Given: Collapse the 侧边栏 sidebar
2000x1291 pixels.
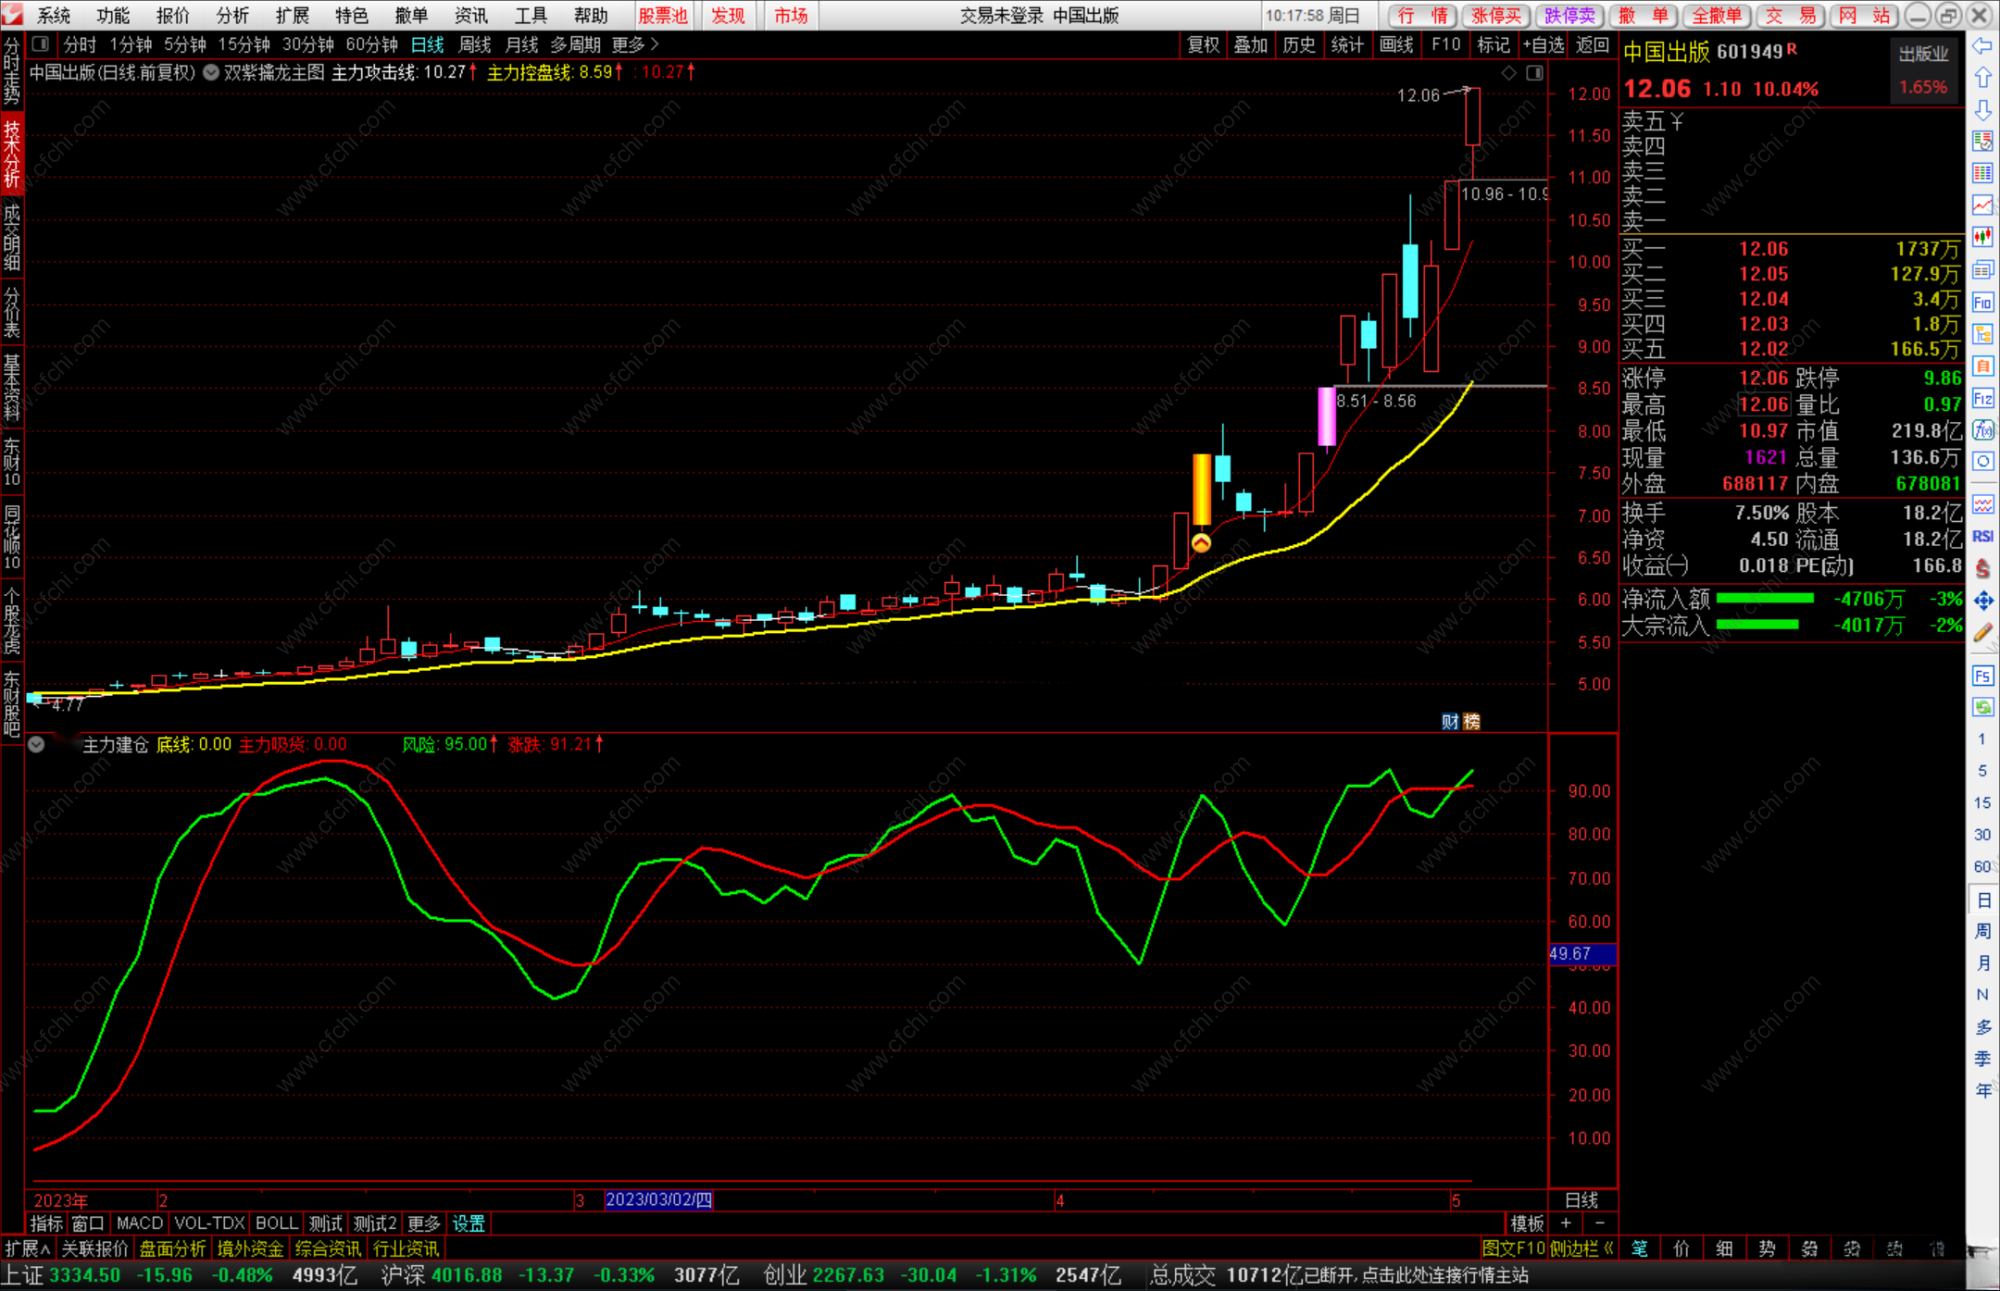Looking at the screenshot, I should 1581,1248.
